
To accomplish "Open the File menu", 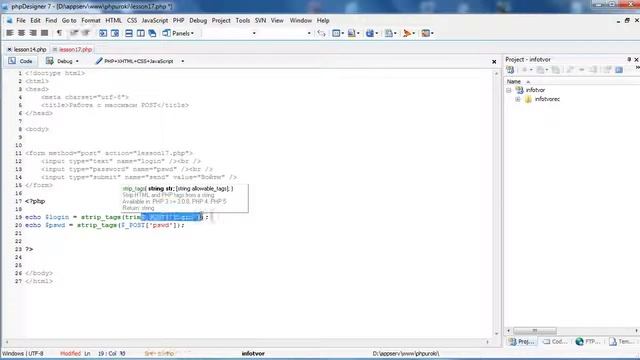I will pyautogui.click(x=21, y=20).
